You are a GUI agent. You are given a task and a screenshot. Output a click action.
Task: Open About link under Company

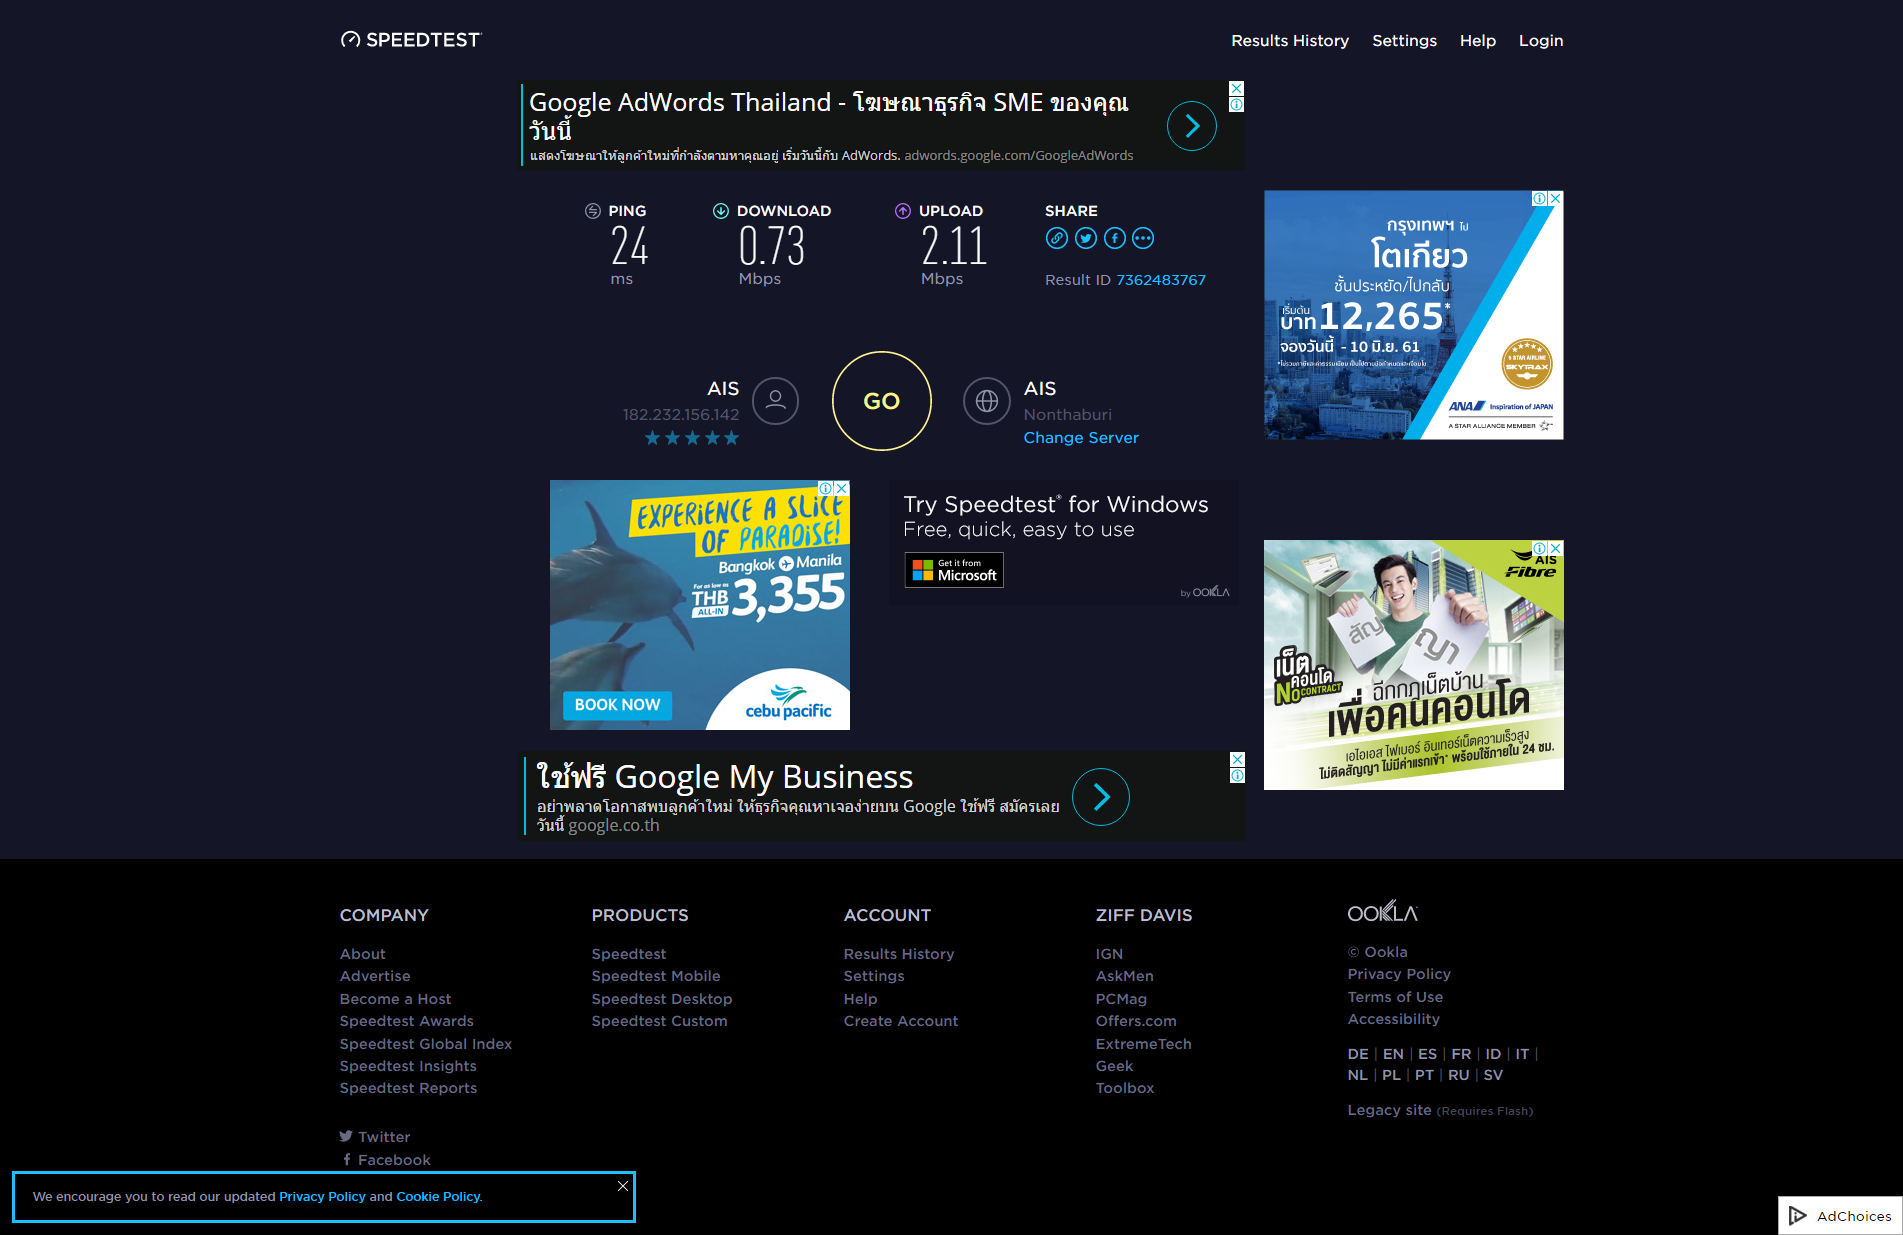tap(362, 954)
